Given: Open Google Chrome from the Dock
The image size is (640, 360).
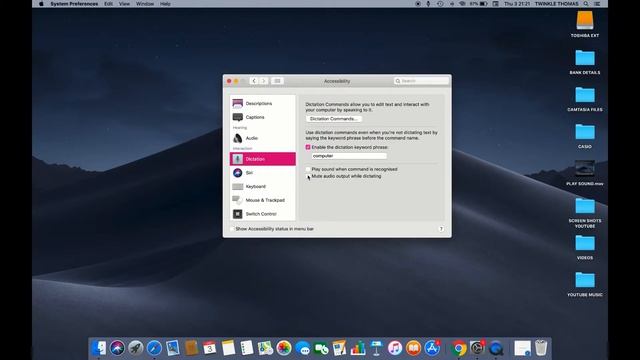Looking at the screenshot, I should (459, 348).
